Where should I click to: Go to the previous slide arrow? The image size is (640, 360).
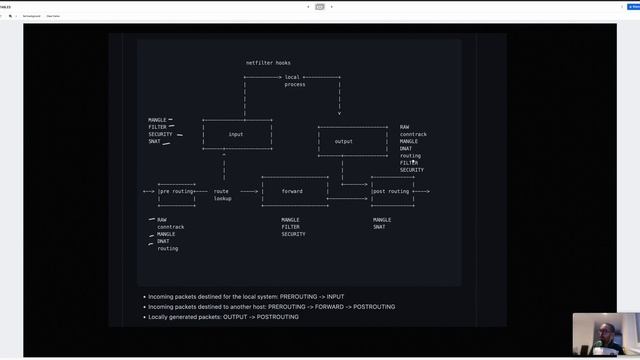point(308,7)
